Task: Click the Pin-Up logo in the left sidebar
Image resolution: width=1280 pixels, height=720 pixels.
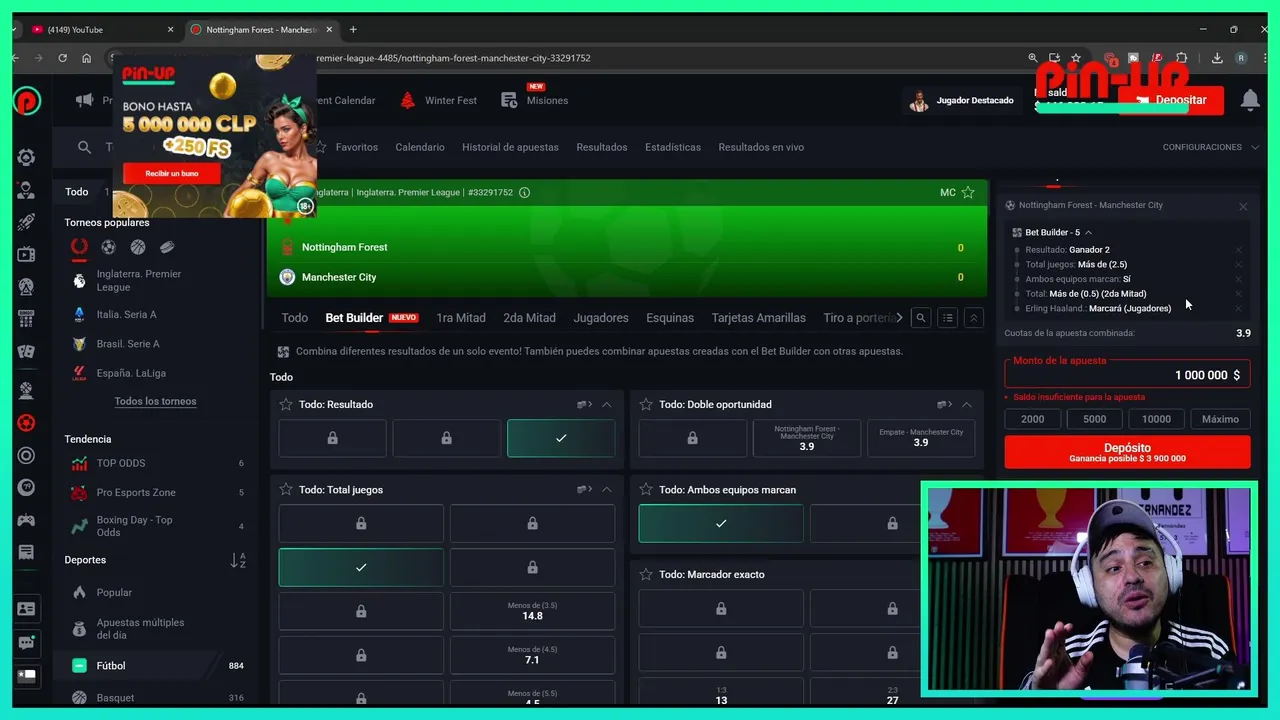Action: [27, 100]
